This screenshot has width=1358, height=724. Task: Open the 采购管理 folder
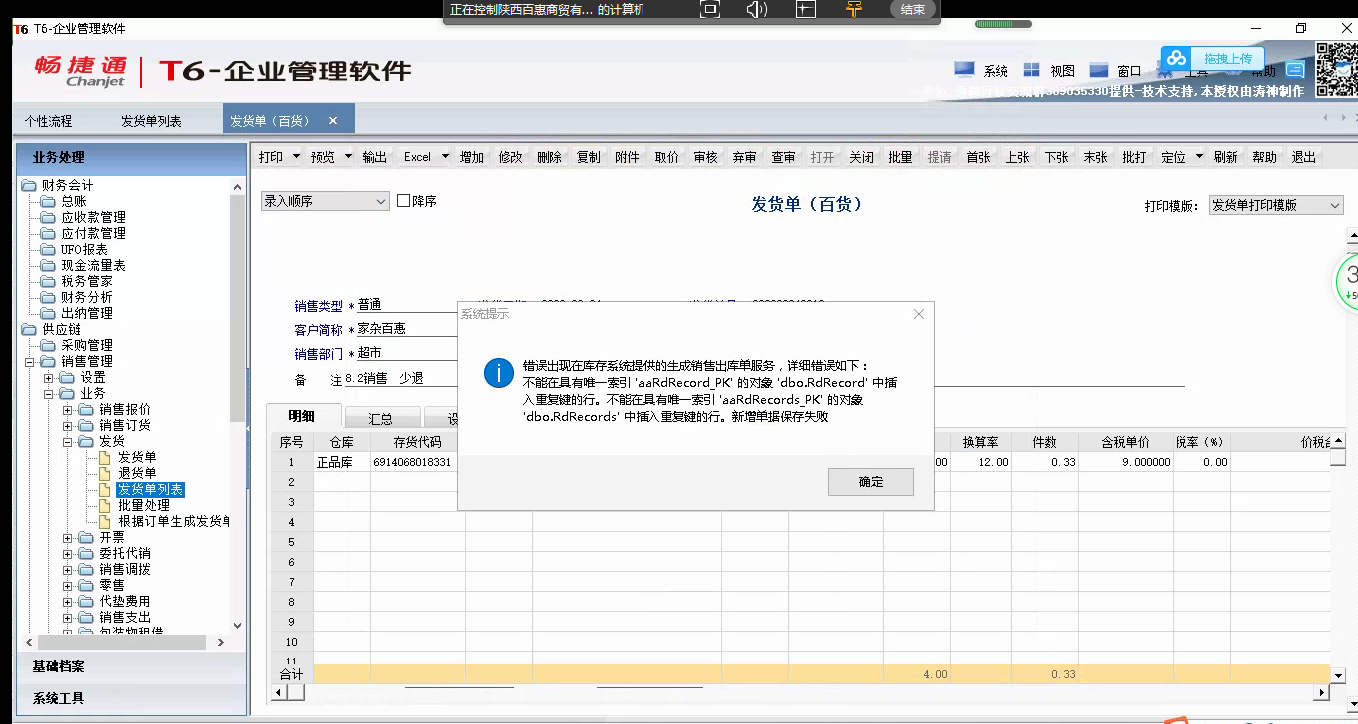click(x=86, y=345)
